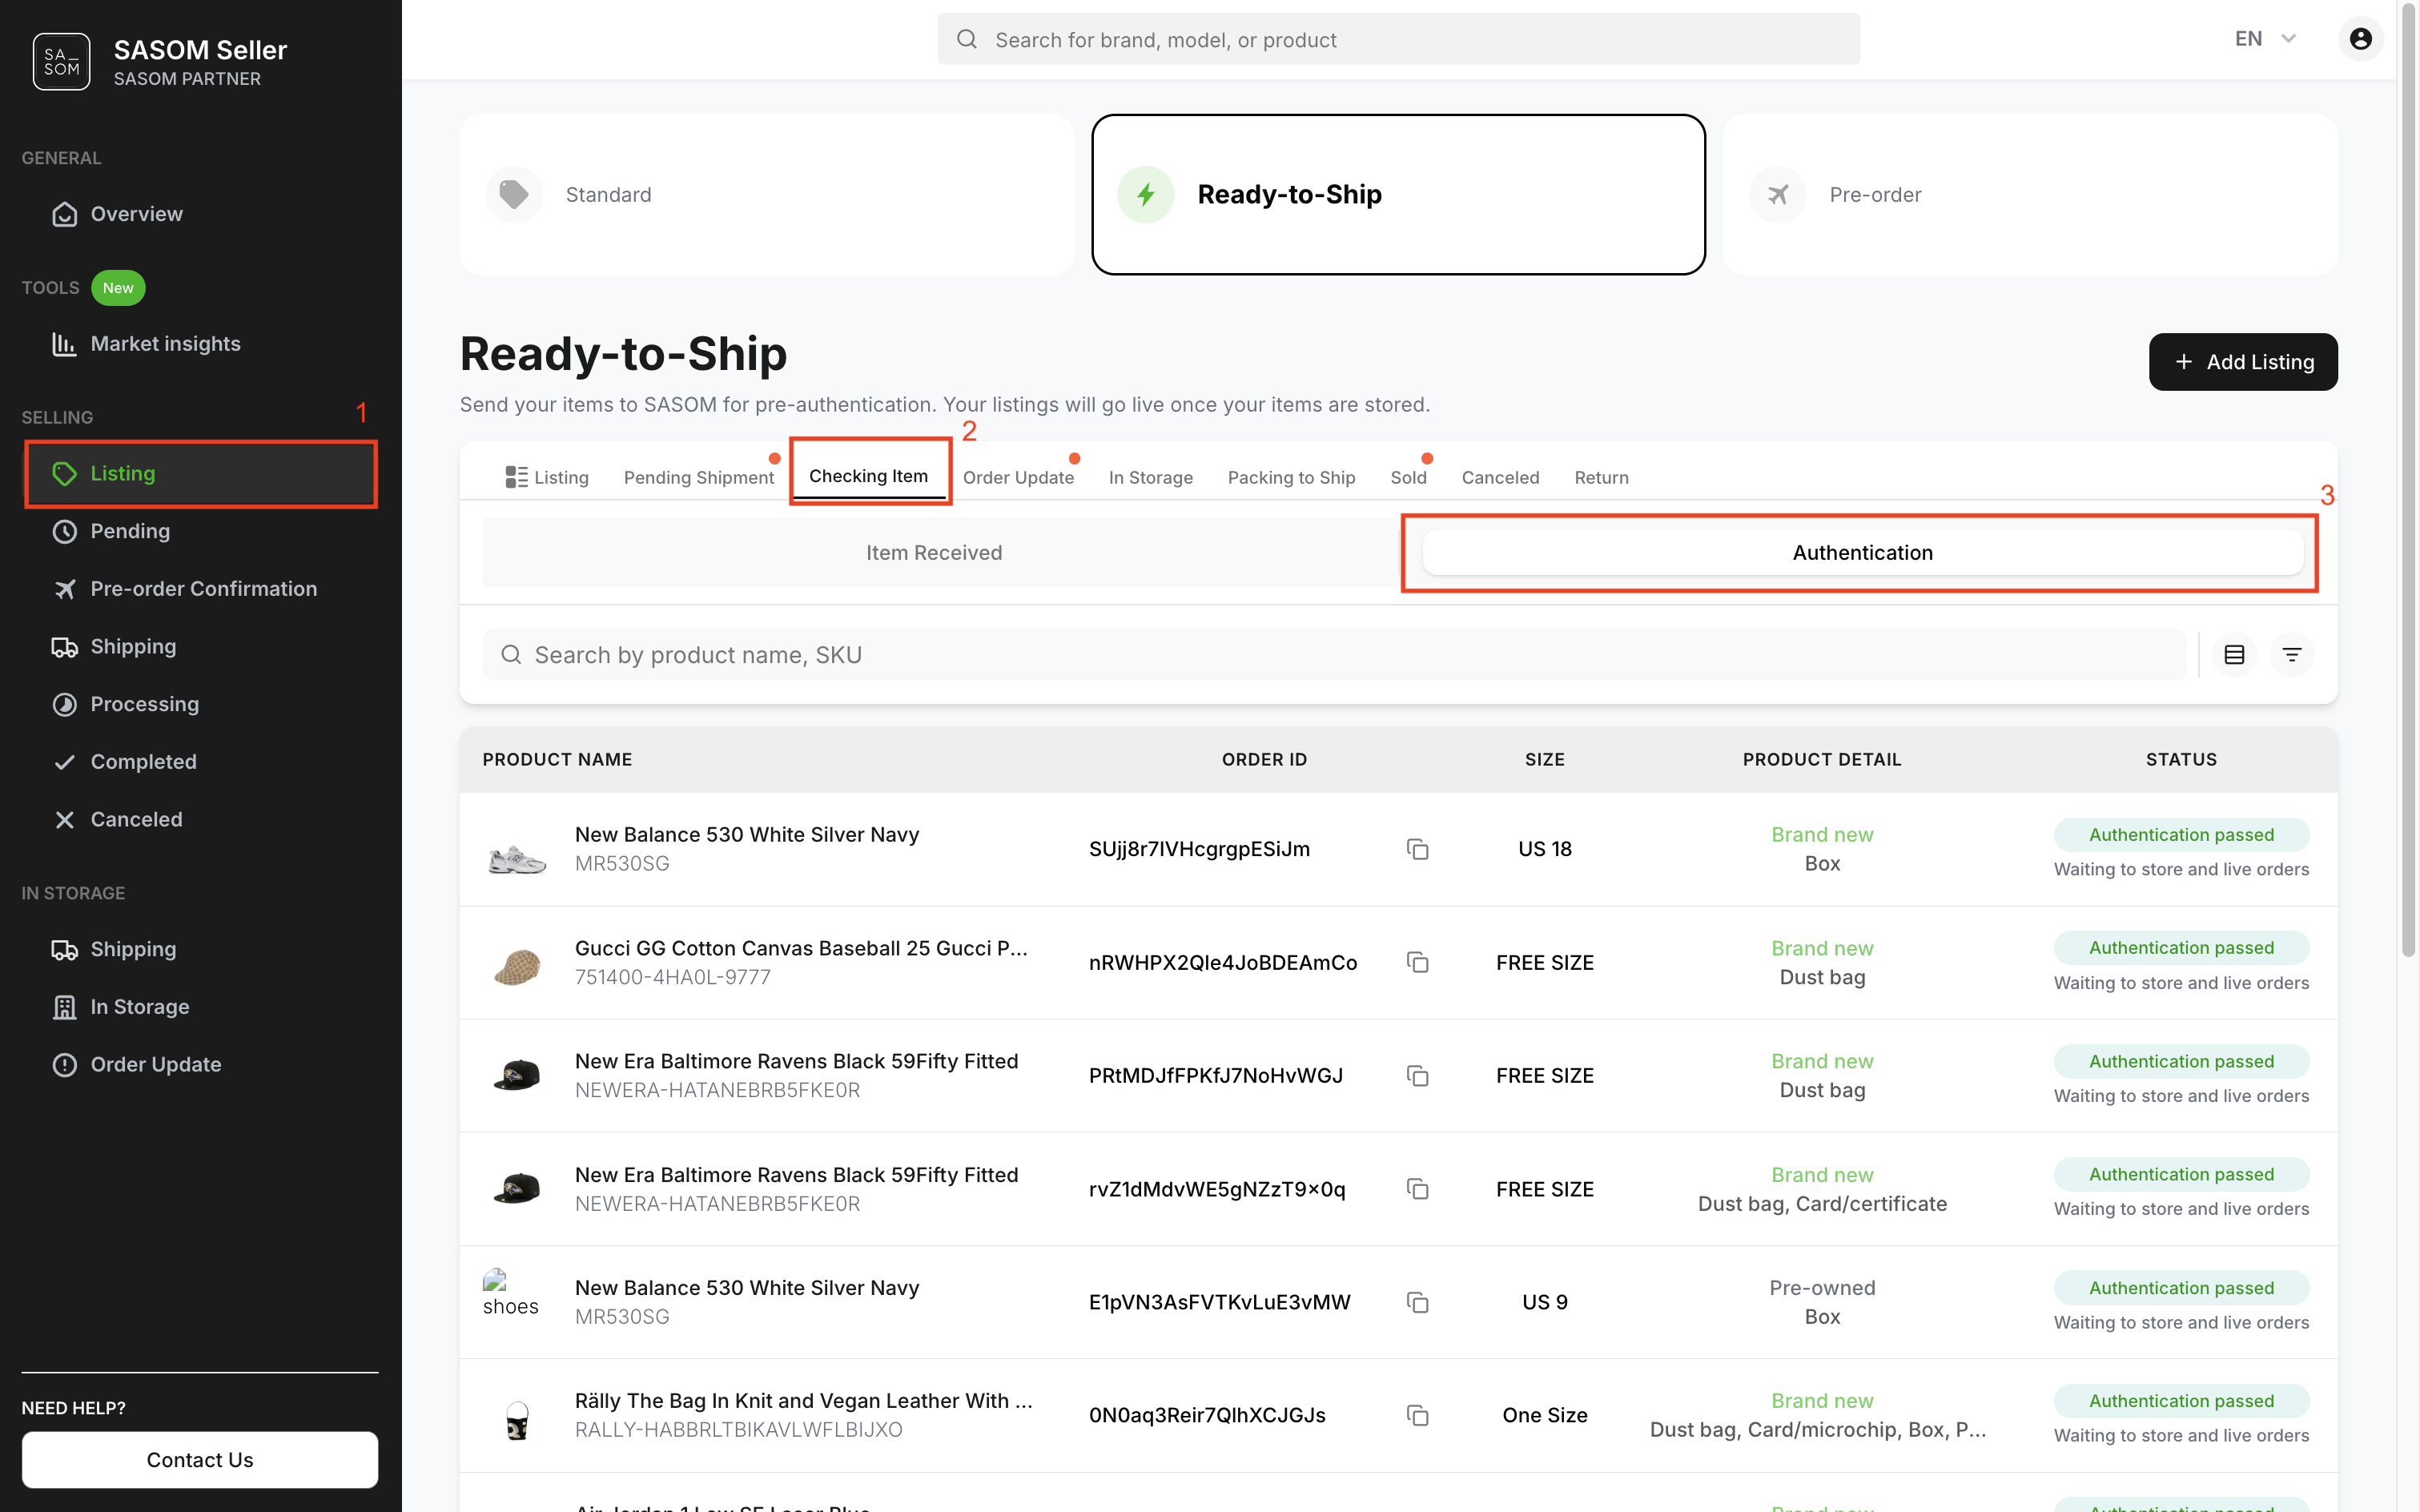Expand the EN language dropdown
The image size is (2420, 1512).
[2265, 39]
